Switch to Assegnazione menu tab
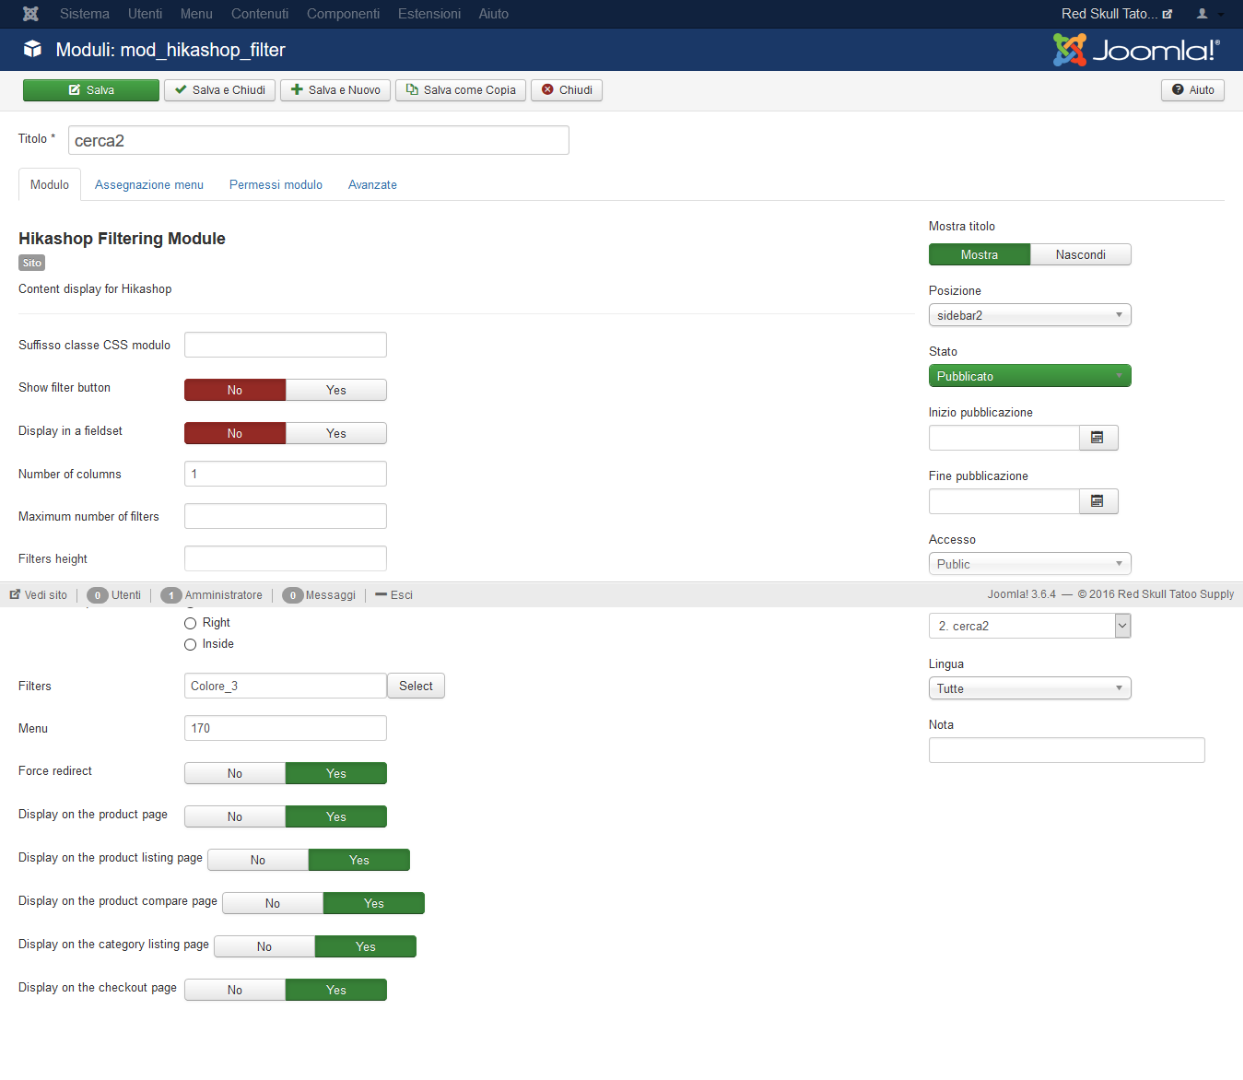Viewport: 1243px width, 1080px height. 149,185
